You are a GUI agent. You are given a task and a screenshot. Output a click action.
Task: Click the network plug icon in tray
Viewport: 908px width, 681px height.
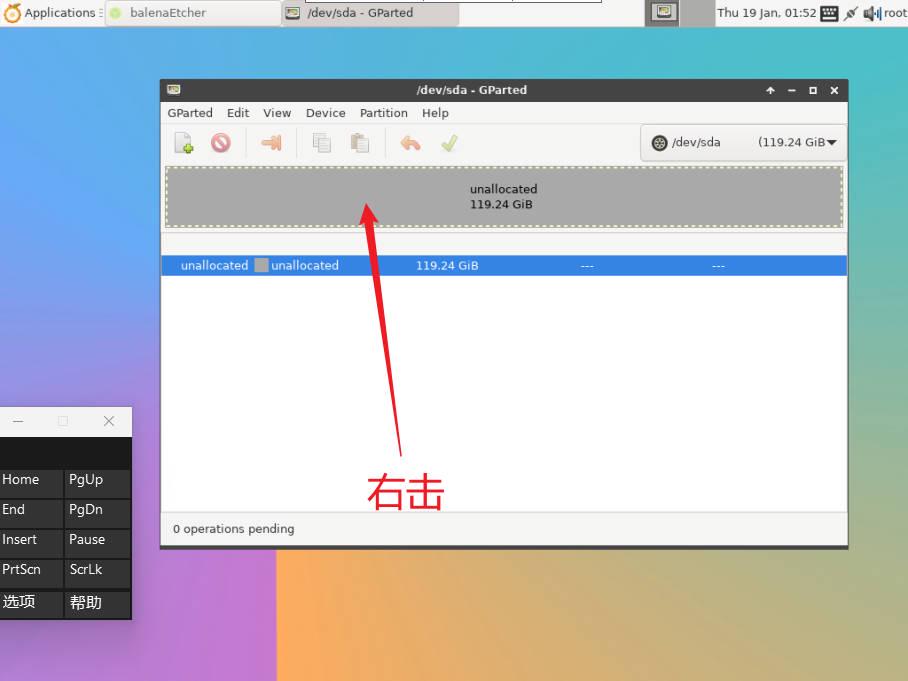click(850, 13)
